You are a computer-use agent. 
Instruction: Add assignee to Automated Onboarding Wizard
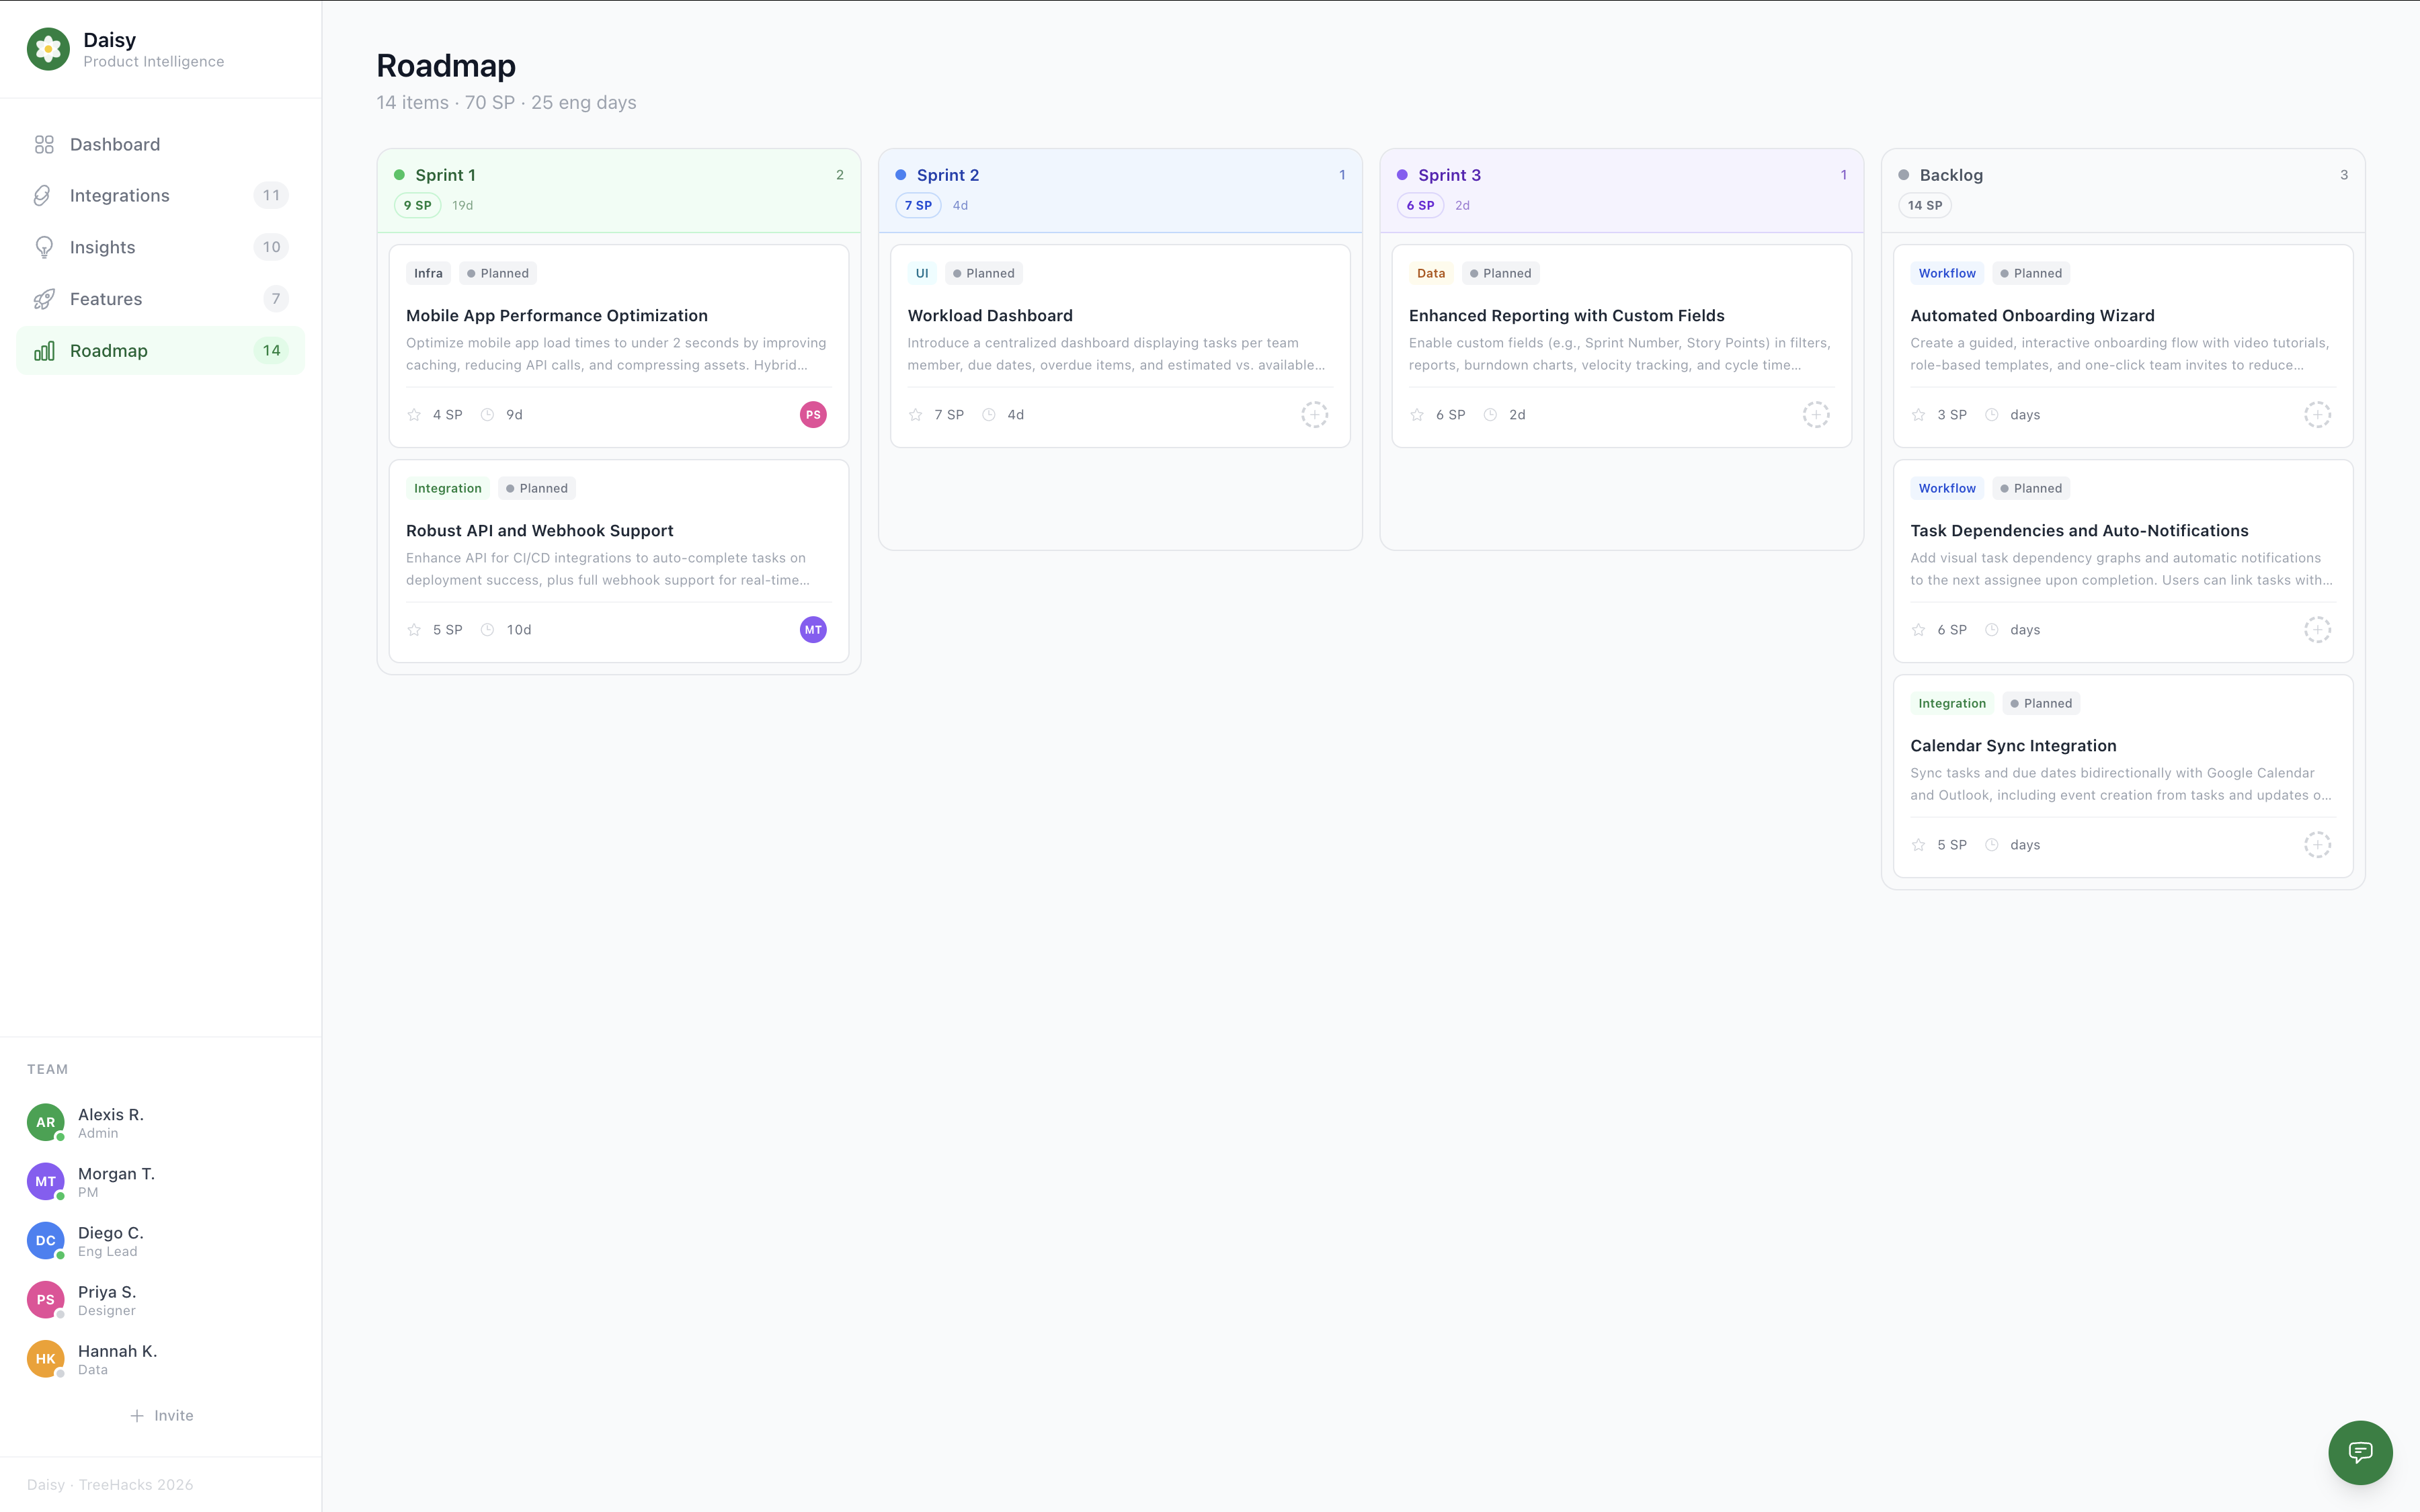tap(2317, 415)
